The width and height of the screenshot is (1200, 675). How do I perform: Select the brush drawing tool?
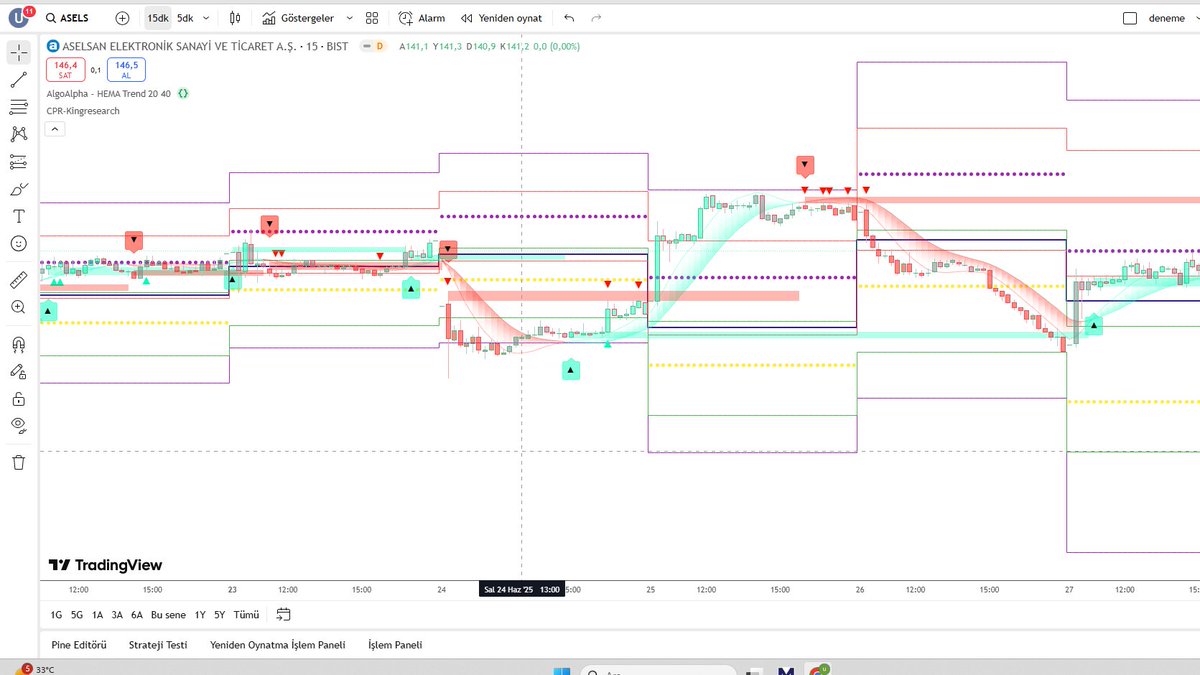pos(19,188)
